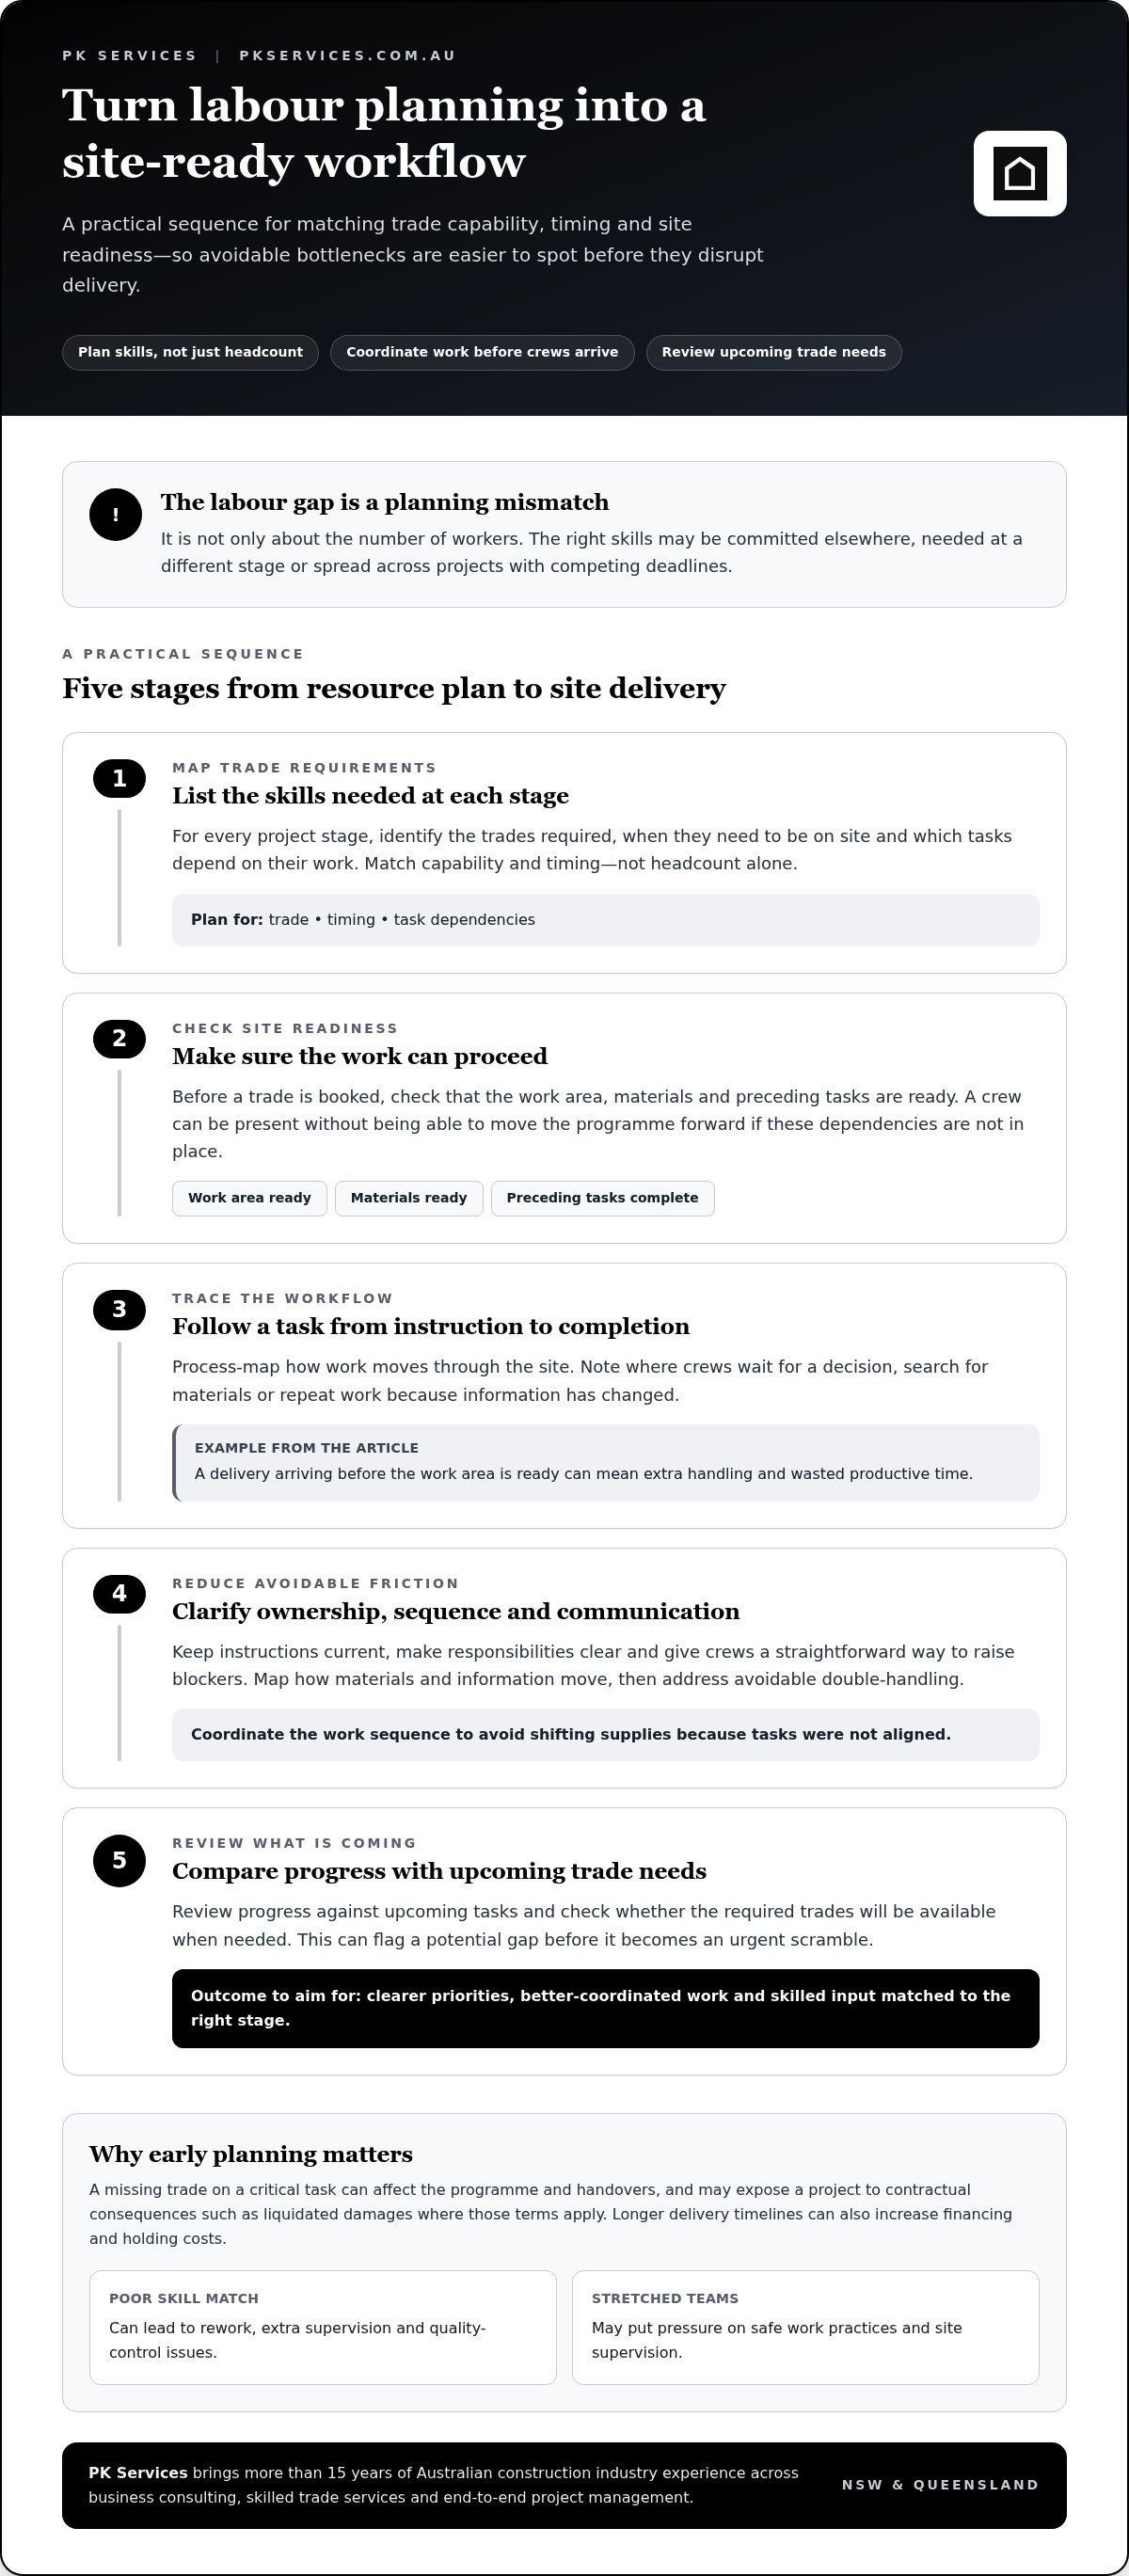Screen dimensions: 1129x2576
Task: Select the stage 2 number badge
Action: 119,1038
